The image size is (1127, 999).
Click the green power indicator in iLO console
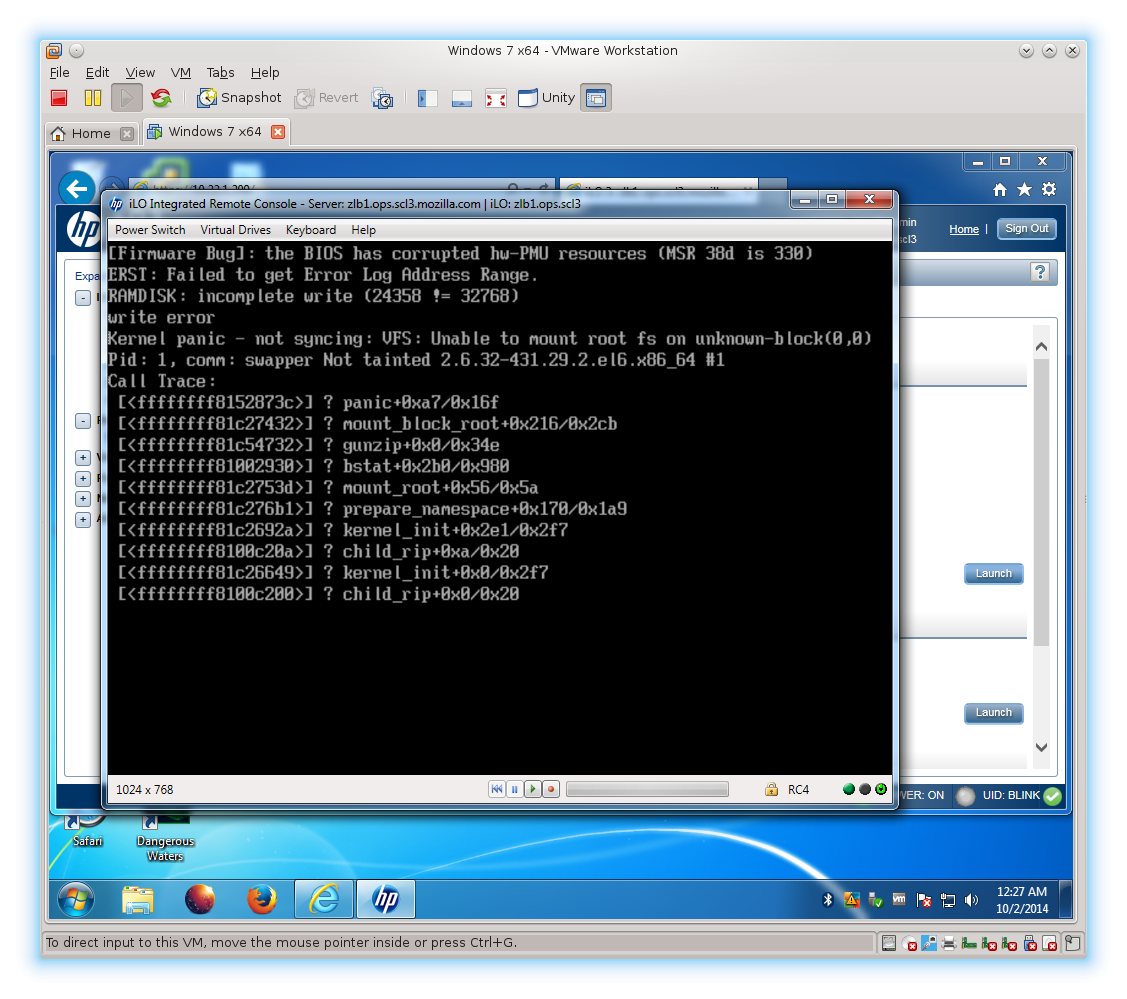tap(848, 789)
